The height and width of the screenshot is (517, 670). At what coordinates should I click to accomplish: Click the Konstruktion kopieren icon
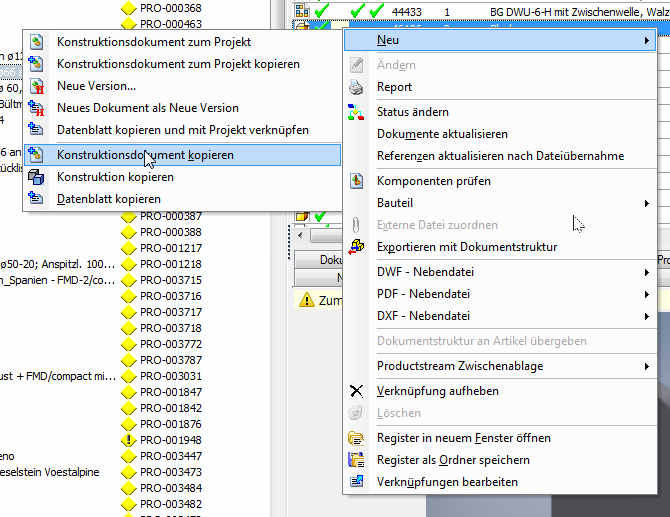pos(37,177)
